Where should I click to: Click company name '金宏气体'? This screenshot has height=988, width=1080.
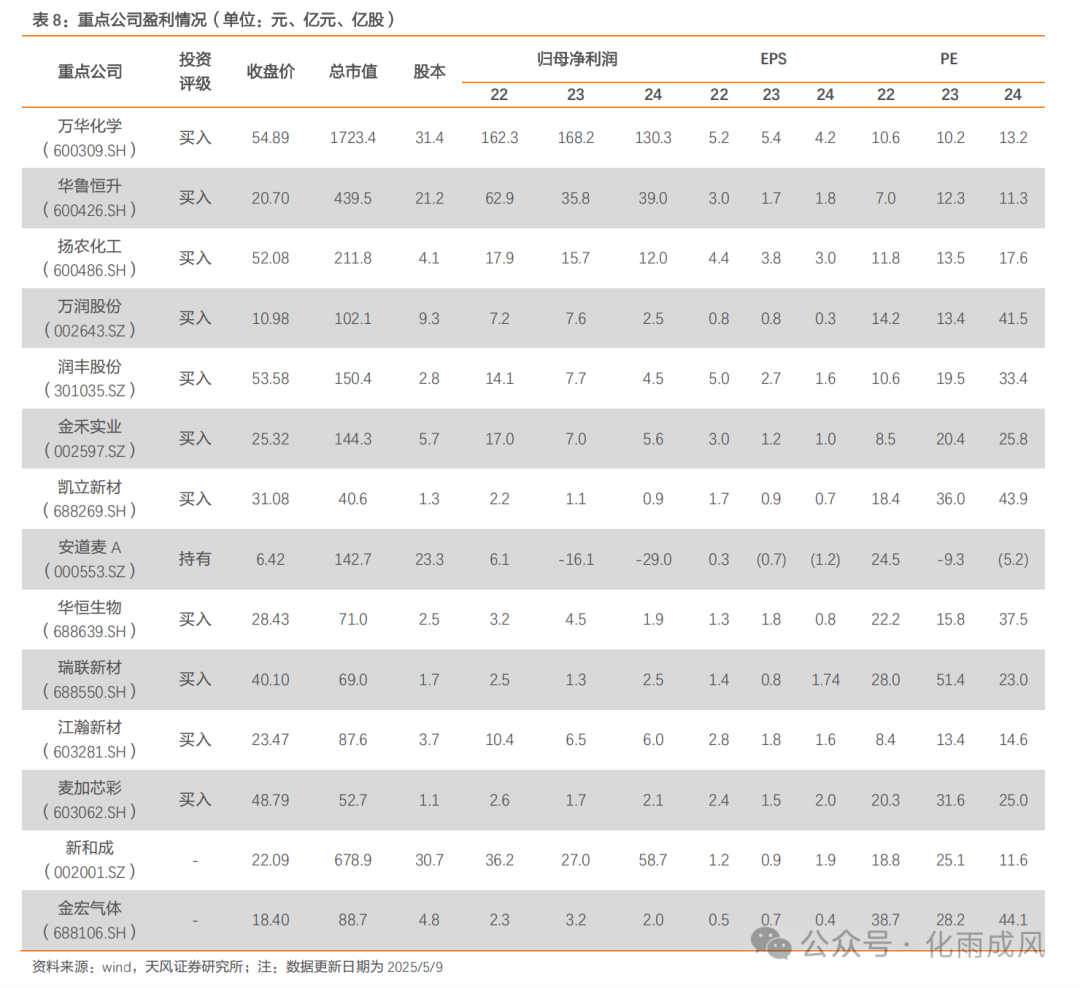[90, 908]
